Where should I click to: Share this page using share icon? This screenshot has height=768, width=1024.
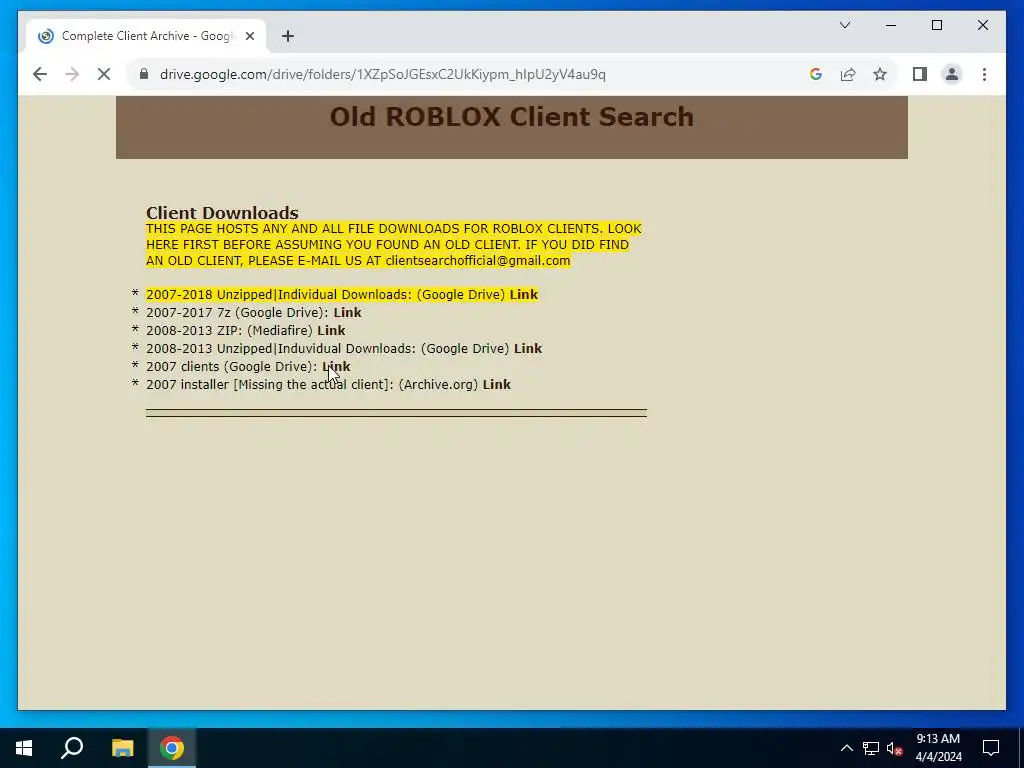pos(848,74)
